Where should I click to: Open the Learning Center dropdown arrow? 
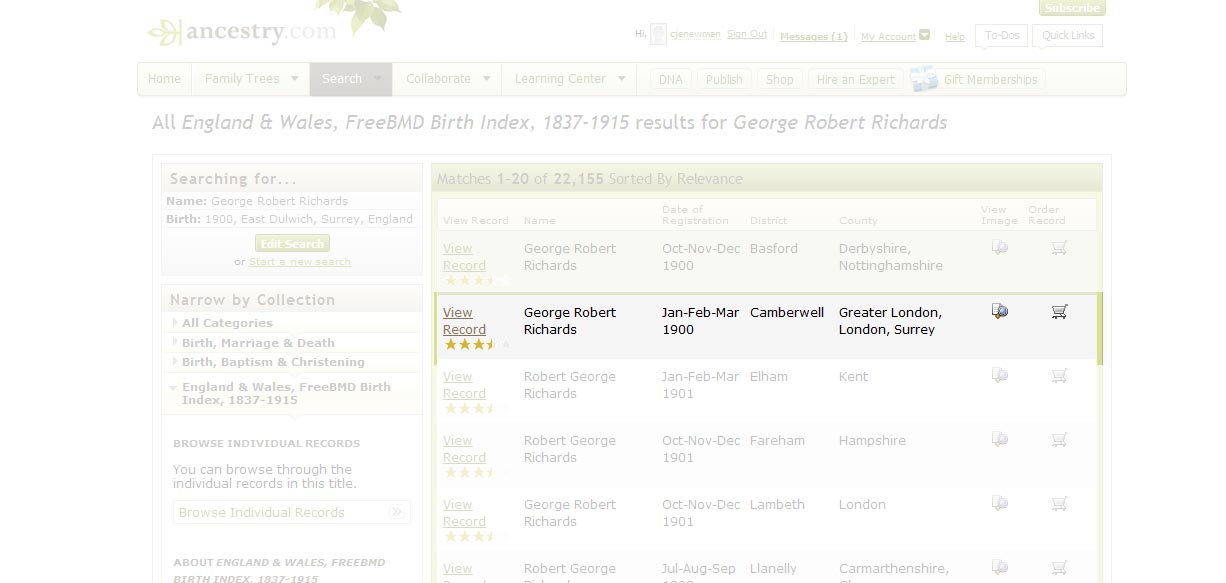click(x=621, y=79)
